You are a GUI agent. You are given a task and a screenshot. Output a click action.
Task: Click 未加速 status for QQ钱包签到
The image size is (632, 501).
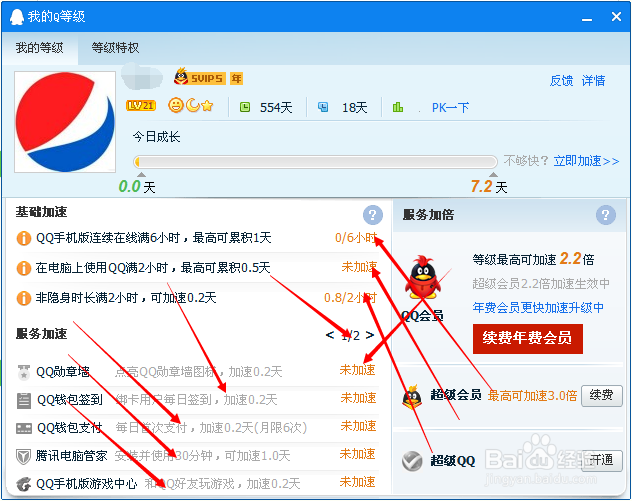[358, 398]
